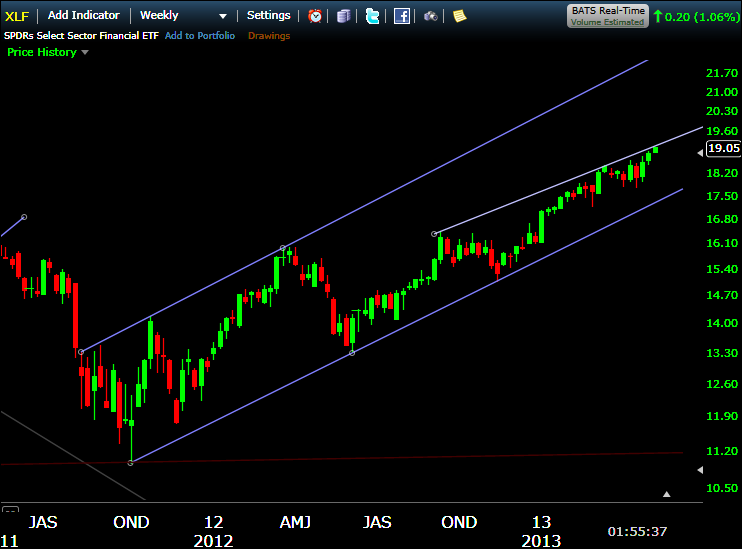Click the 19.05 current price marker
Viewport: 742px width, 549px height.
point(724,148)
